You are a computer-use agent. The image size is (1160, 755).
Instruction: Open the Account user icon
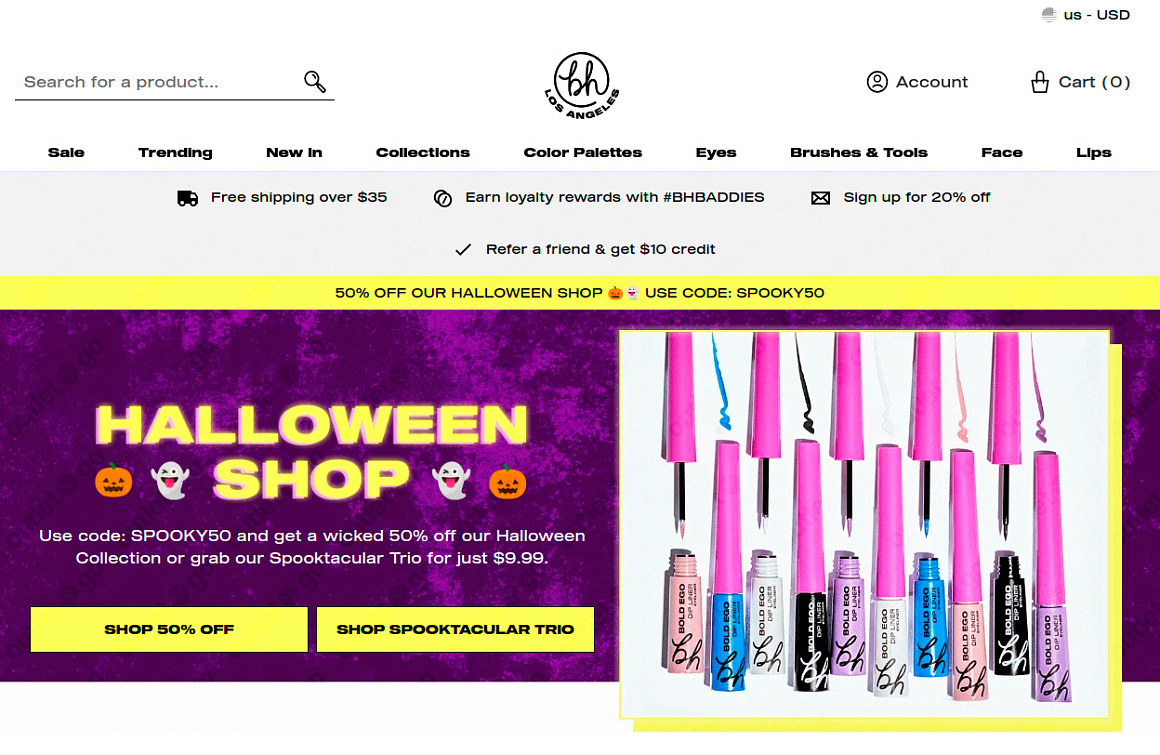pyautogui.click(x=877, y=81)
